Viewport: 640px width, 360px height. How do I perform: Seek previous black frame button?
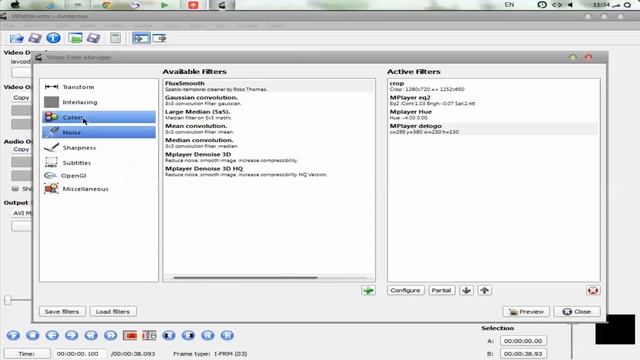tap(169, 336)
